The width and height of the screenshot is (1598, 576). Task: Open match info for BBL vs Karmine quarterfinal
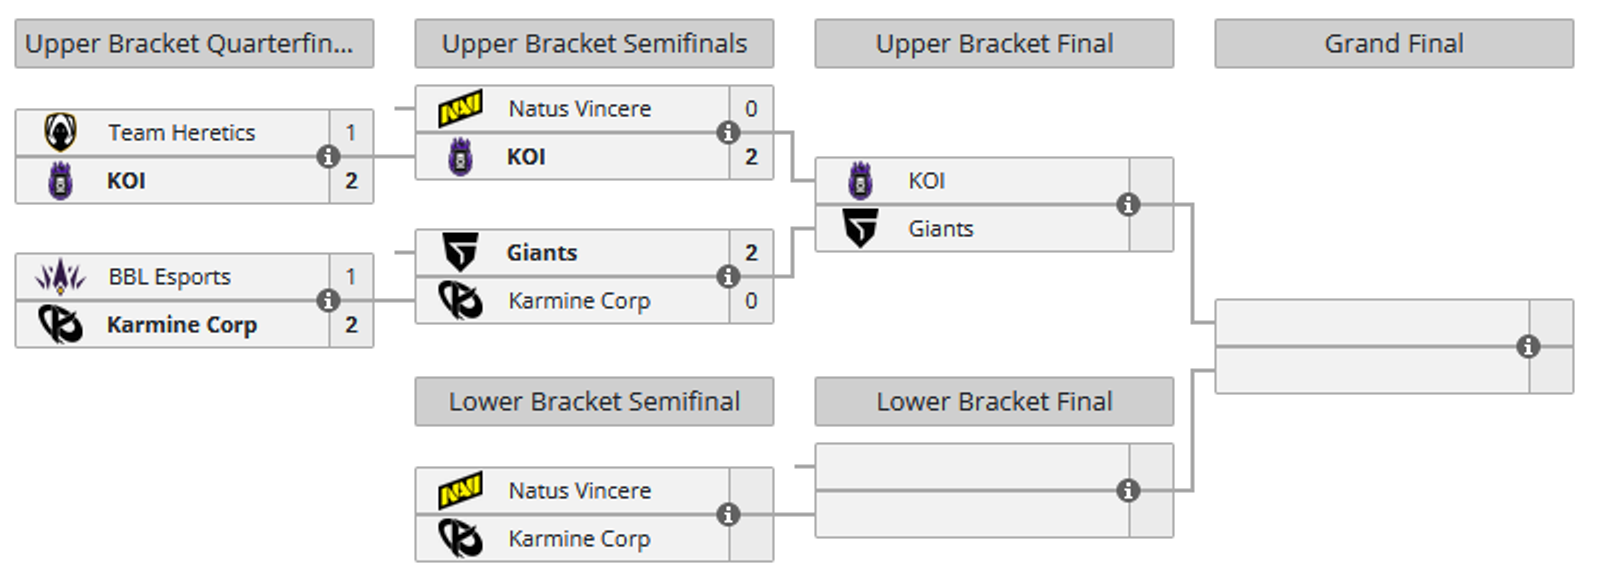[327, 301]
